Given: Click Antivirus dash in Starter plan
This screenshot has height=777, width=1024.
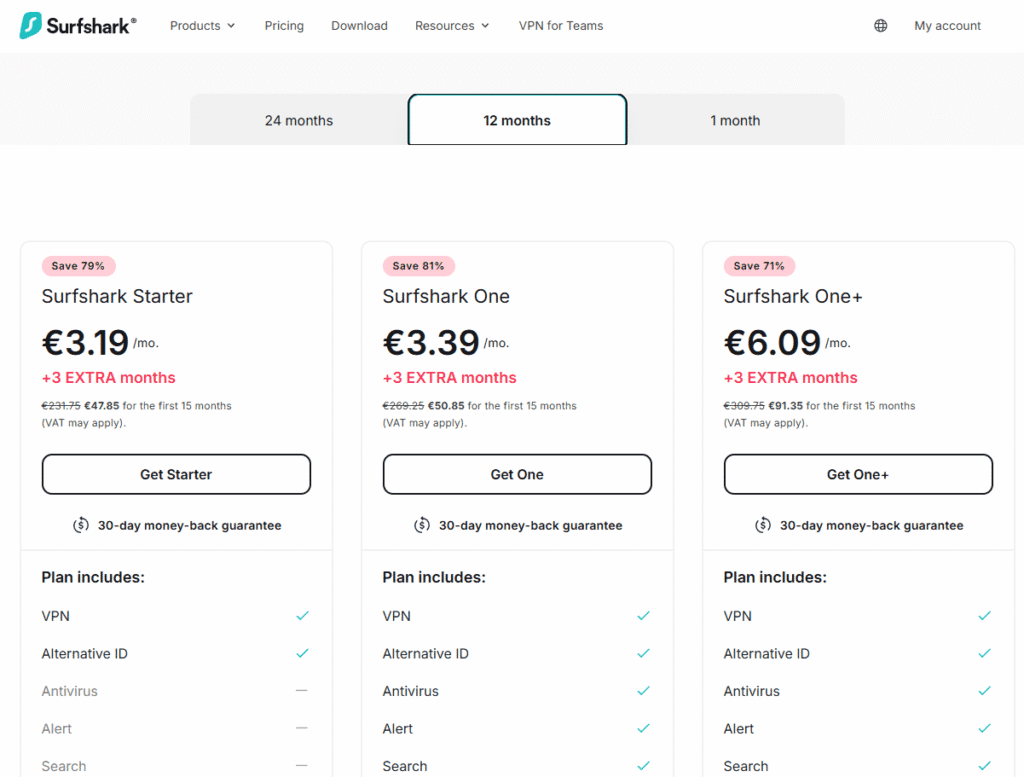Looking at the screenshot, I should pos(302,690).
